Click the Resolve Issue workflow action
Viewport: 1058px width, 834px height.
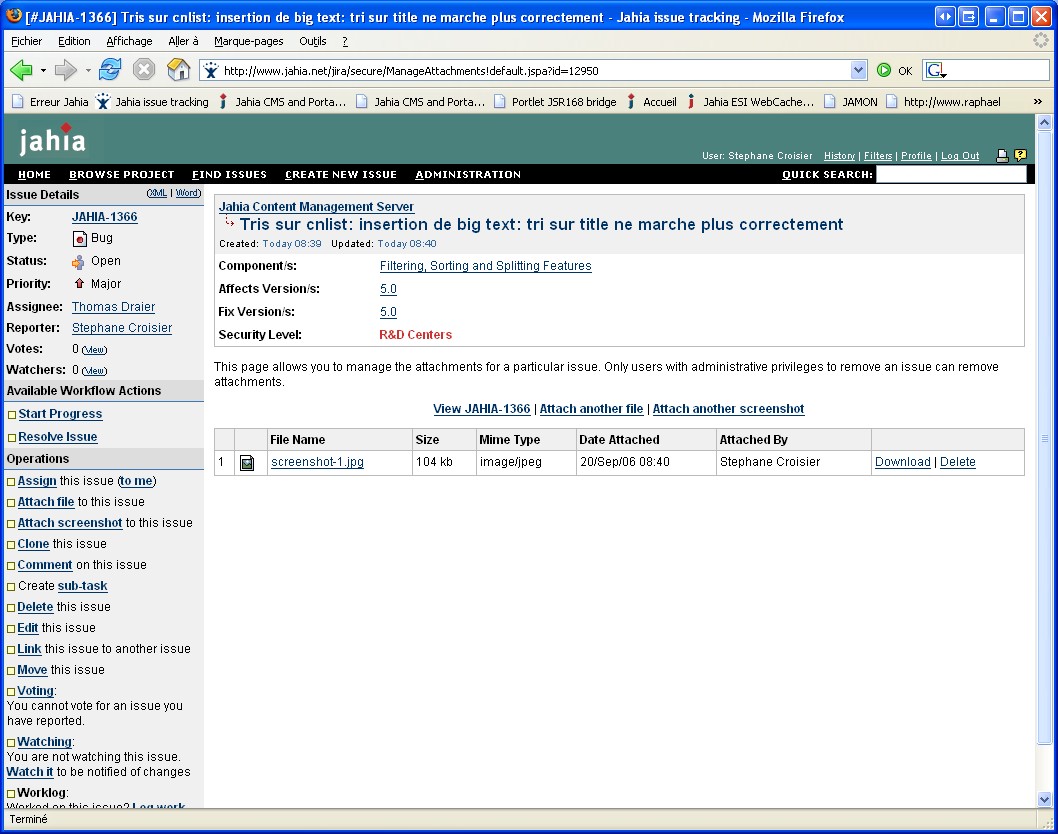(x=58, y=437)
